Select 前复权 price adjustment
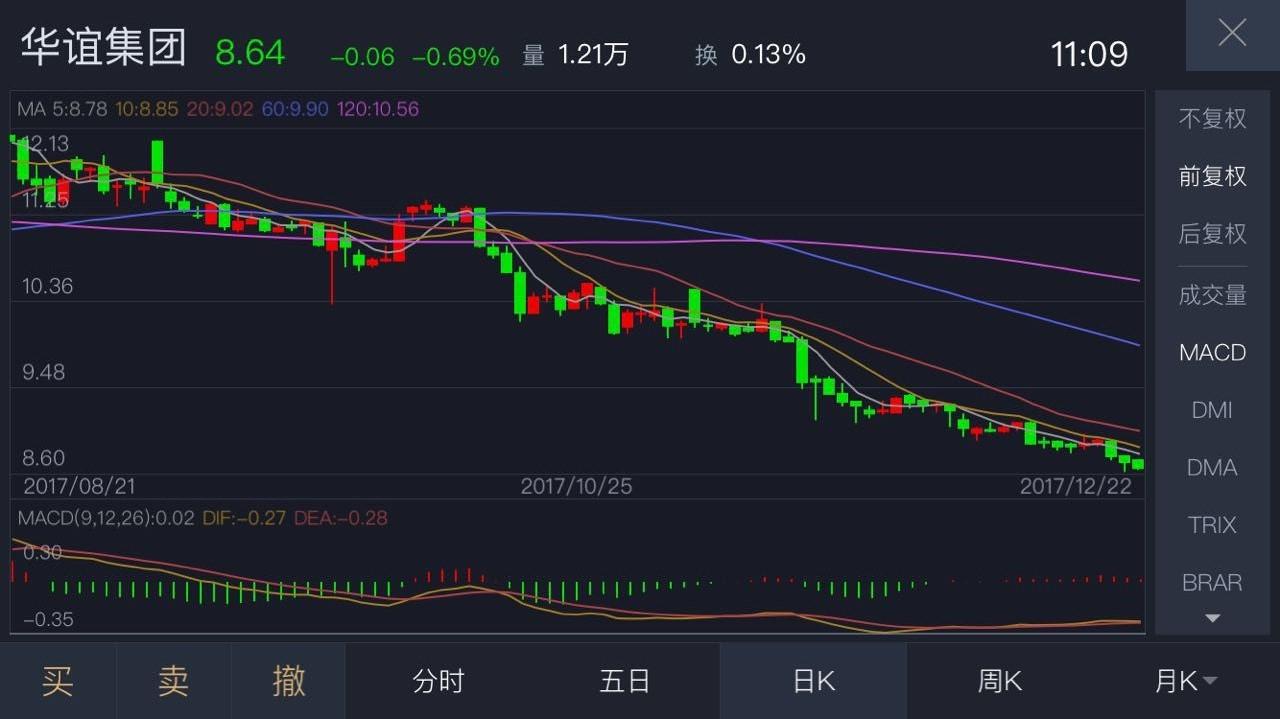 1213,176
